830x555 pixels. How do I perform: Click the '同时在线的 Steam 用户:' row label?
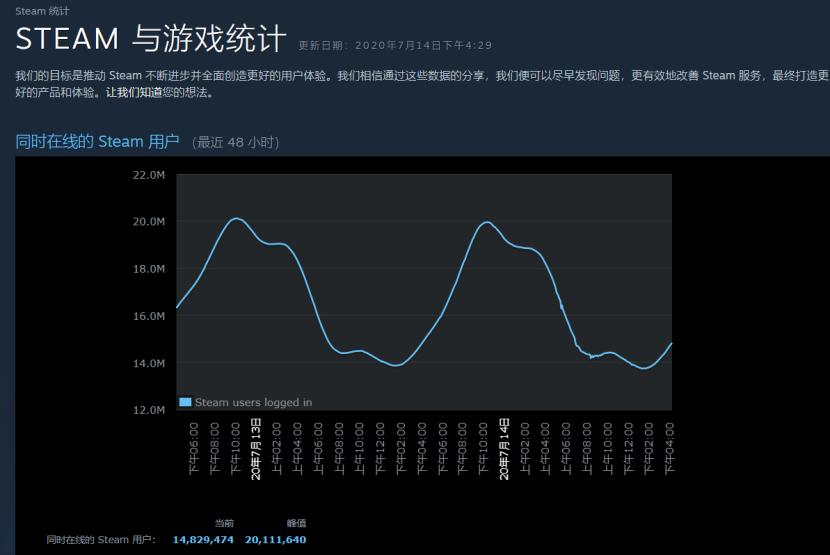click(x=101, y=540)
